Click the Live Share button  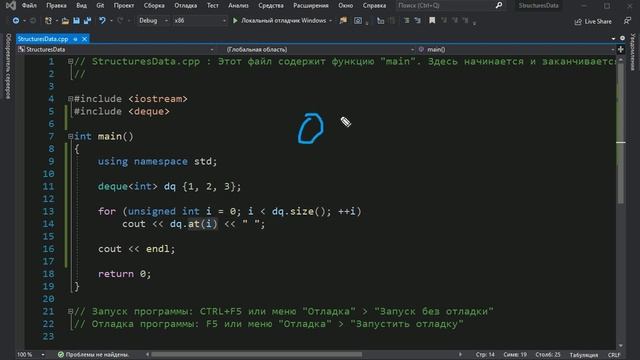pos(593,21)
